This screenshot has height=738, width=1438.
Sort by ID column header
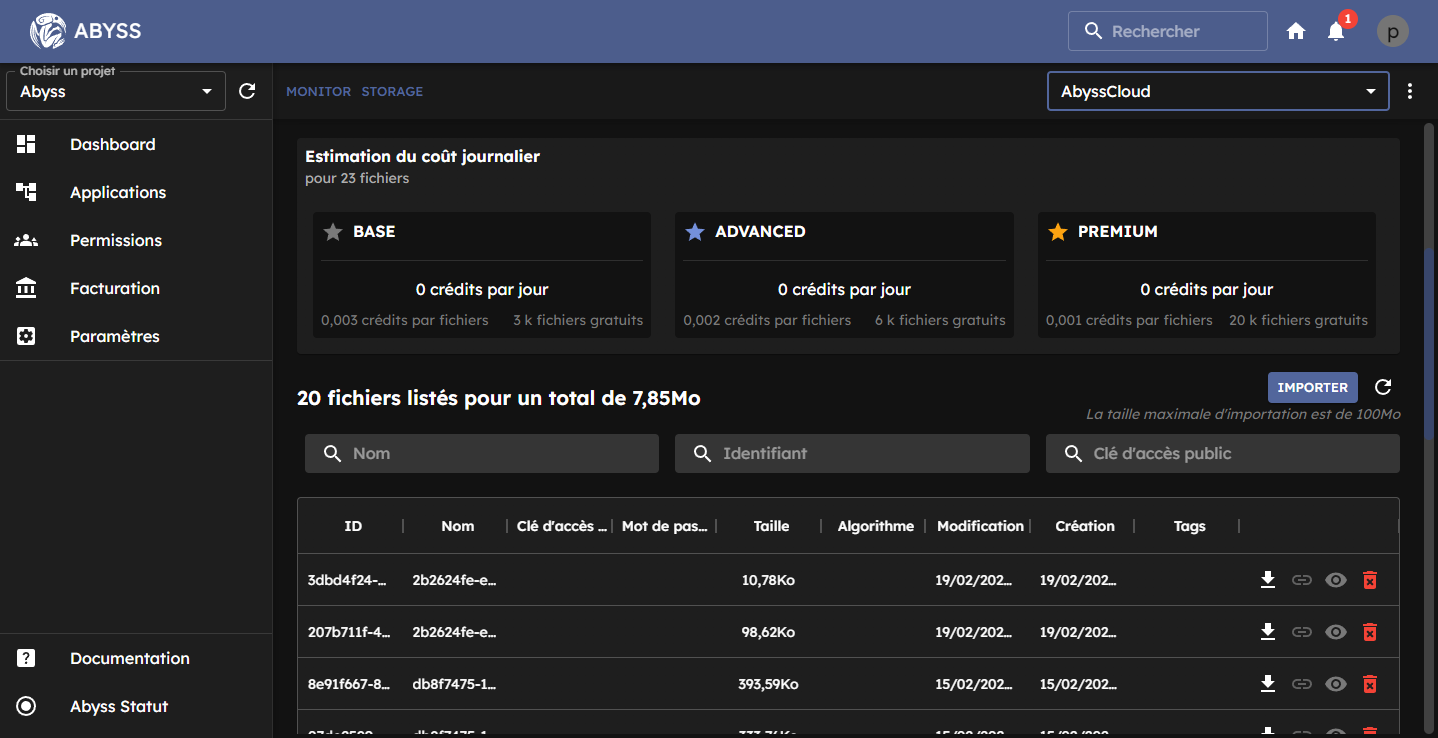(353, 526)
